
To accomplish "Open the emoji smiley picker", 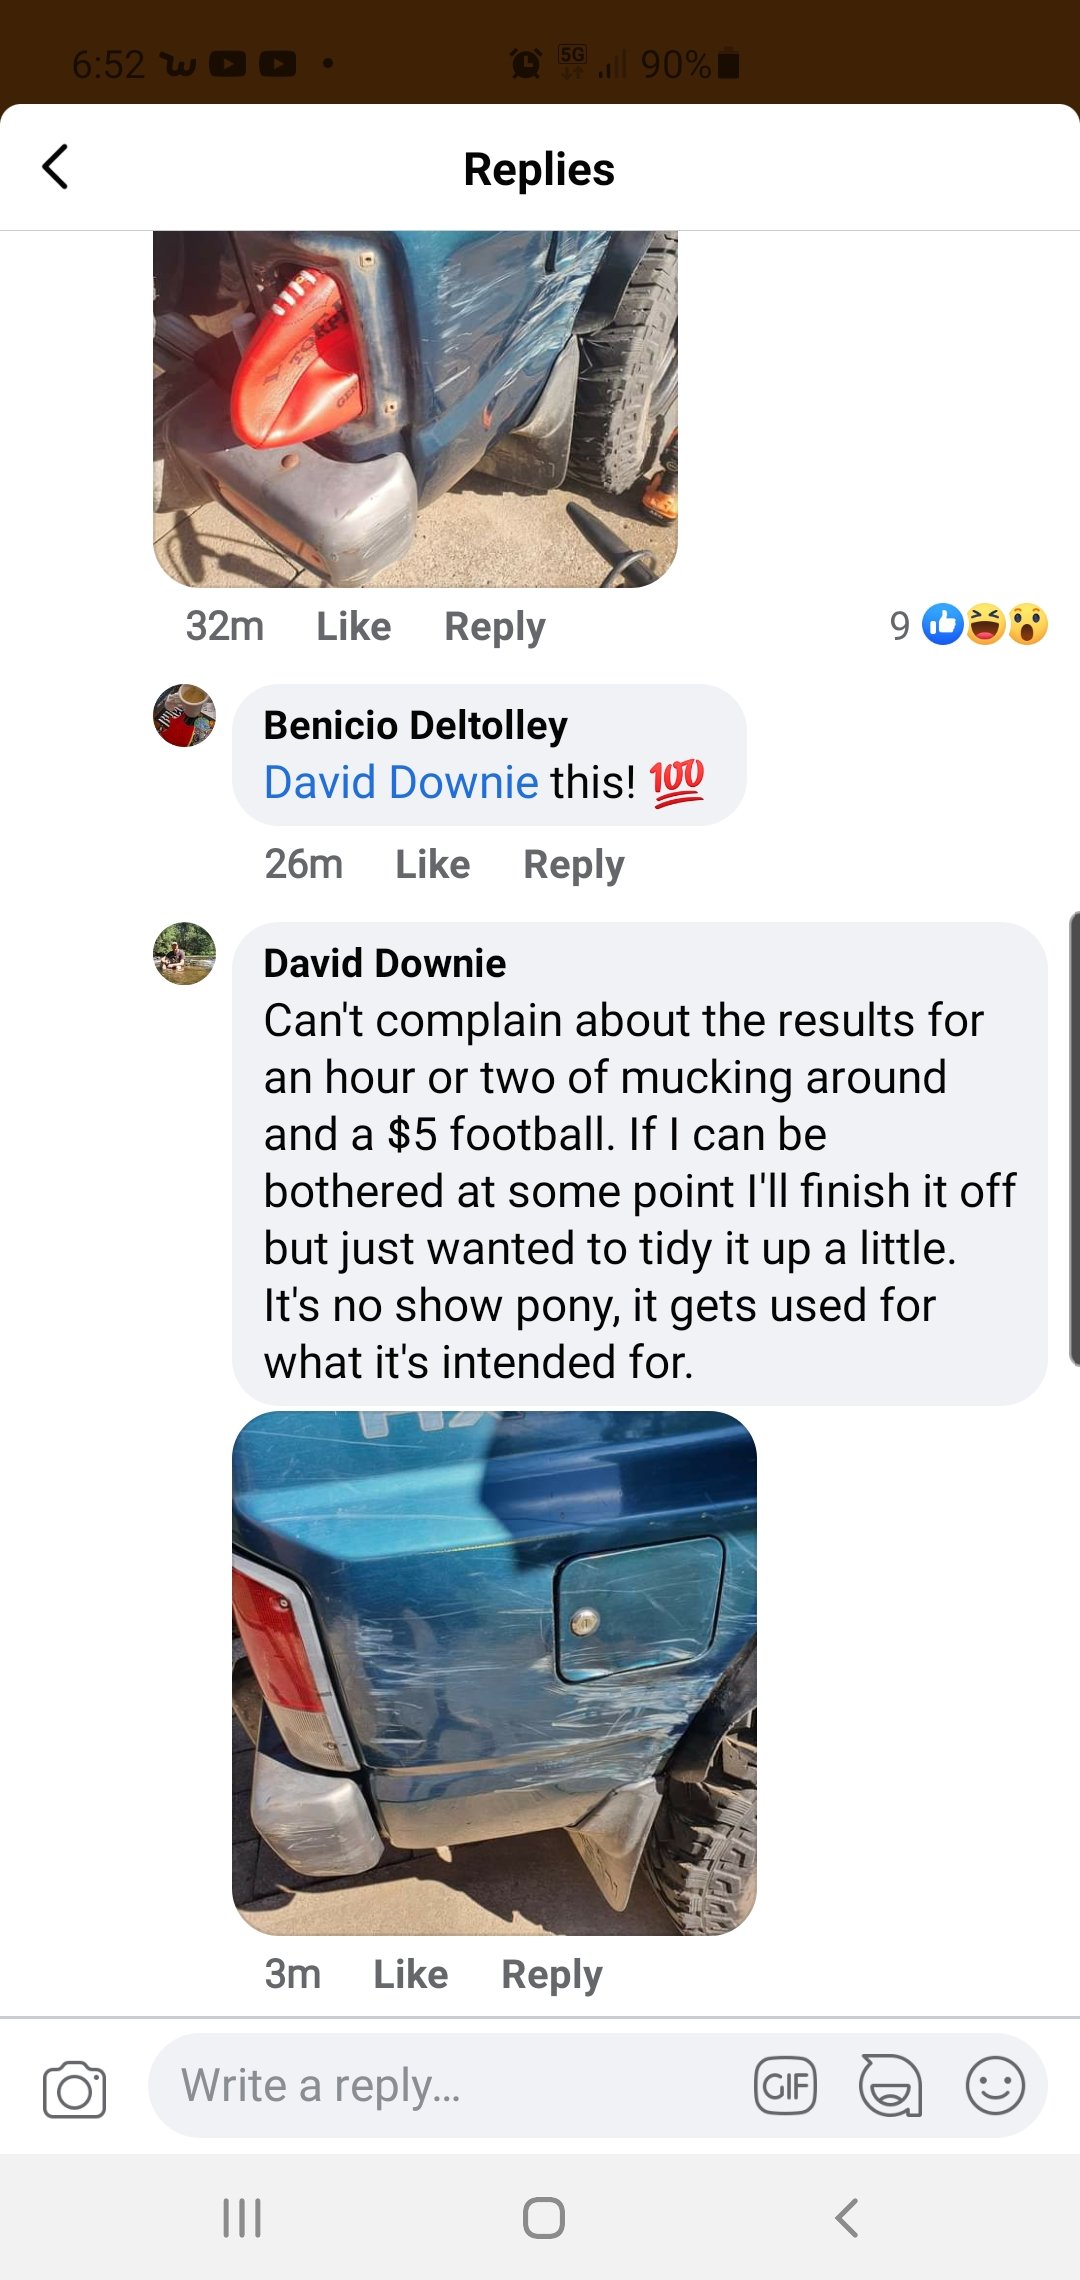I will (x=995, y=2086).
